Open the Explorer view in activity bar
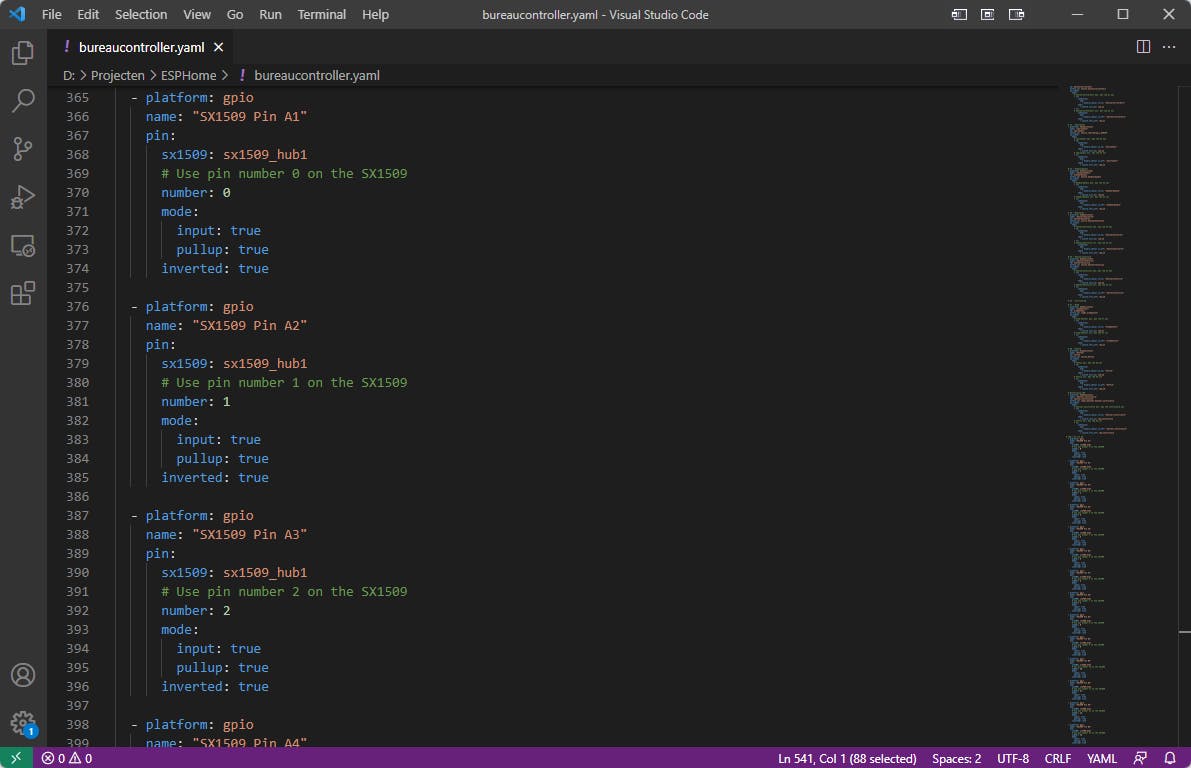 (23, 53)
